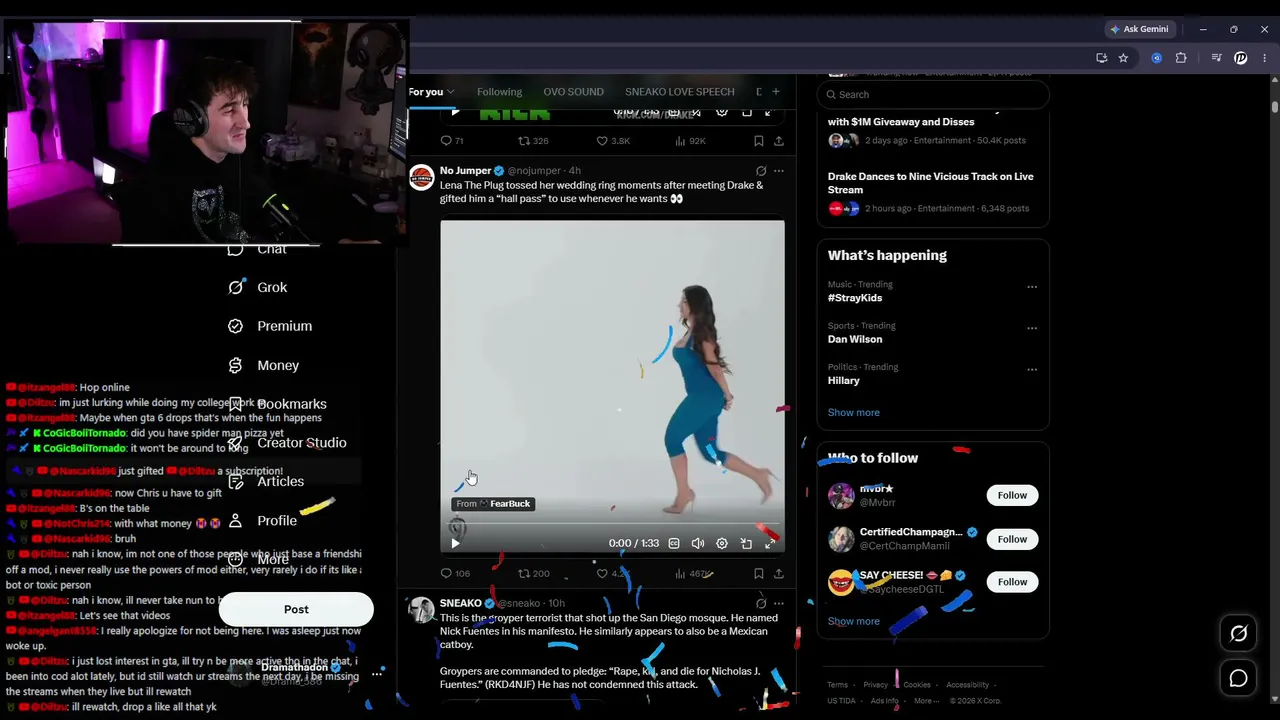
Task: Click the install app icon in address bar
Action: 1102,58
